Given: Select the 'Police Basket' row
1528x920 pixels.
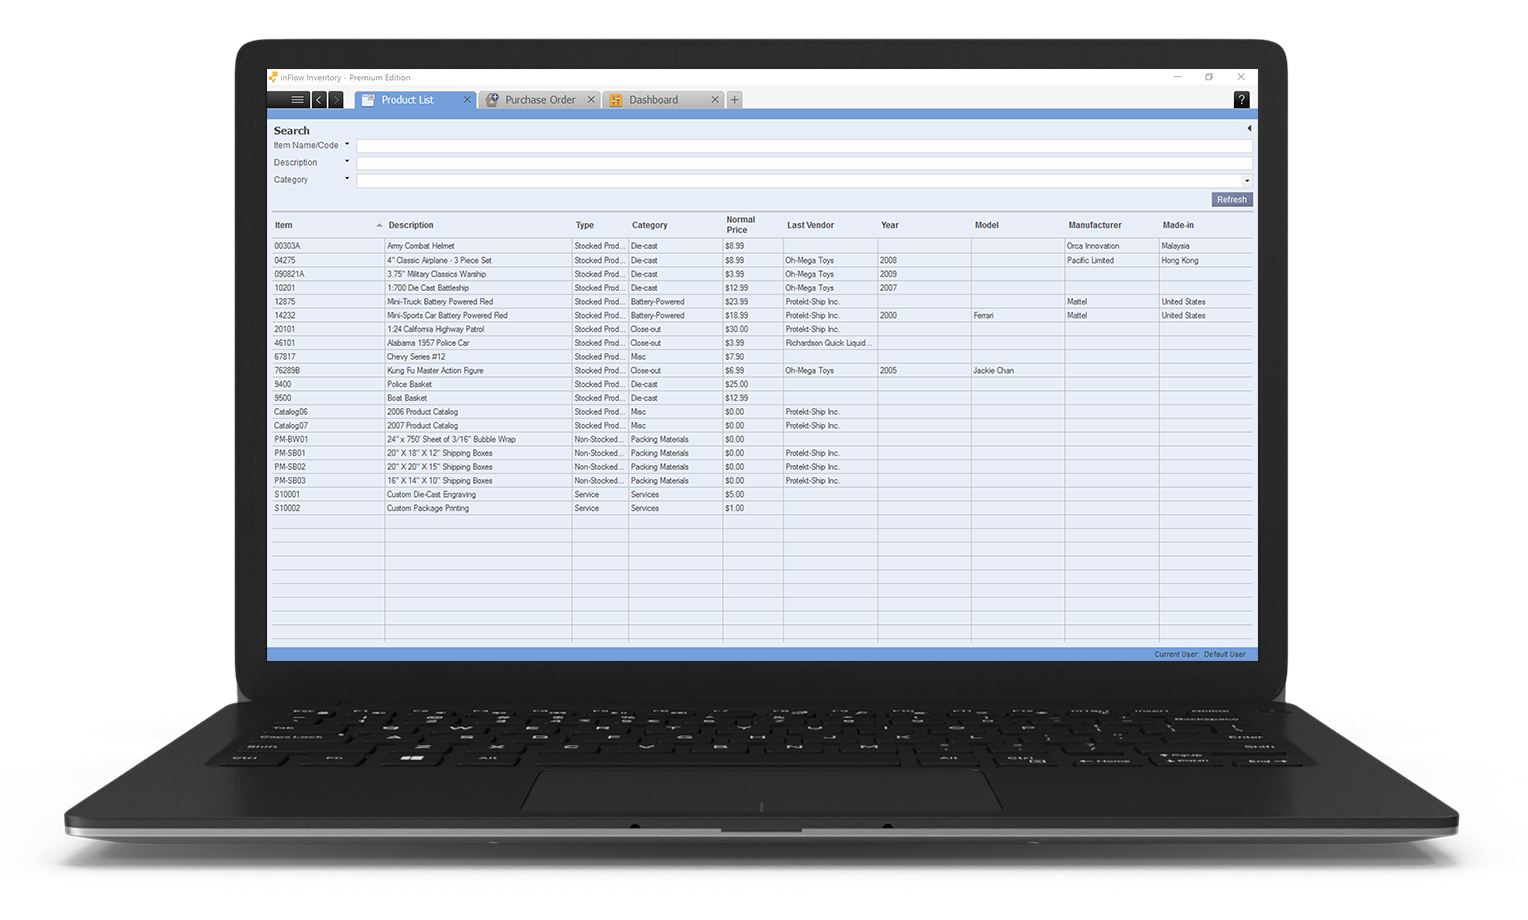Looking at the screenshot, I should (x=762, y=384).
